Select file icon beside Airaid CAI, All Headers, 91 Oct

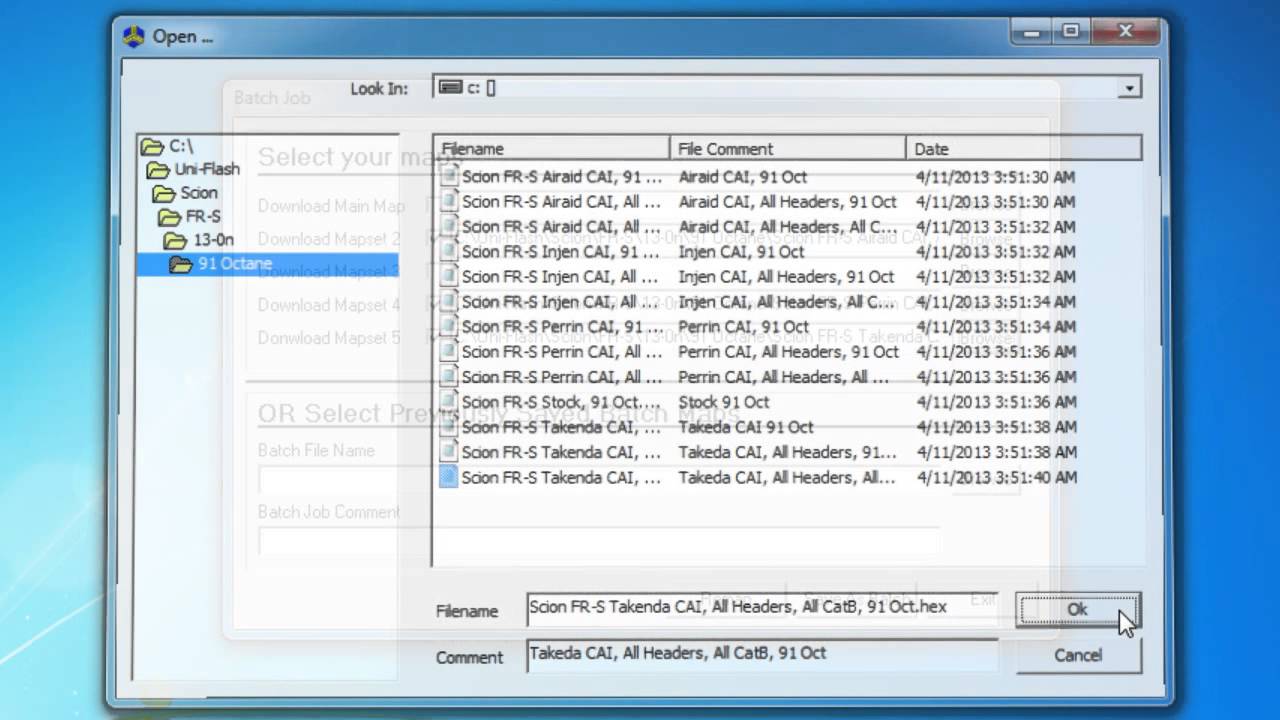pos(448,202)
